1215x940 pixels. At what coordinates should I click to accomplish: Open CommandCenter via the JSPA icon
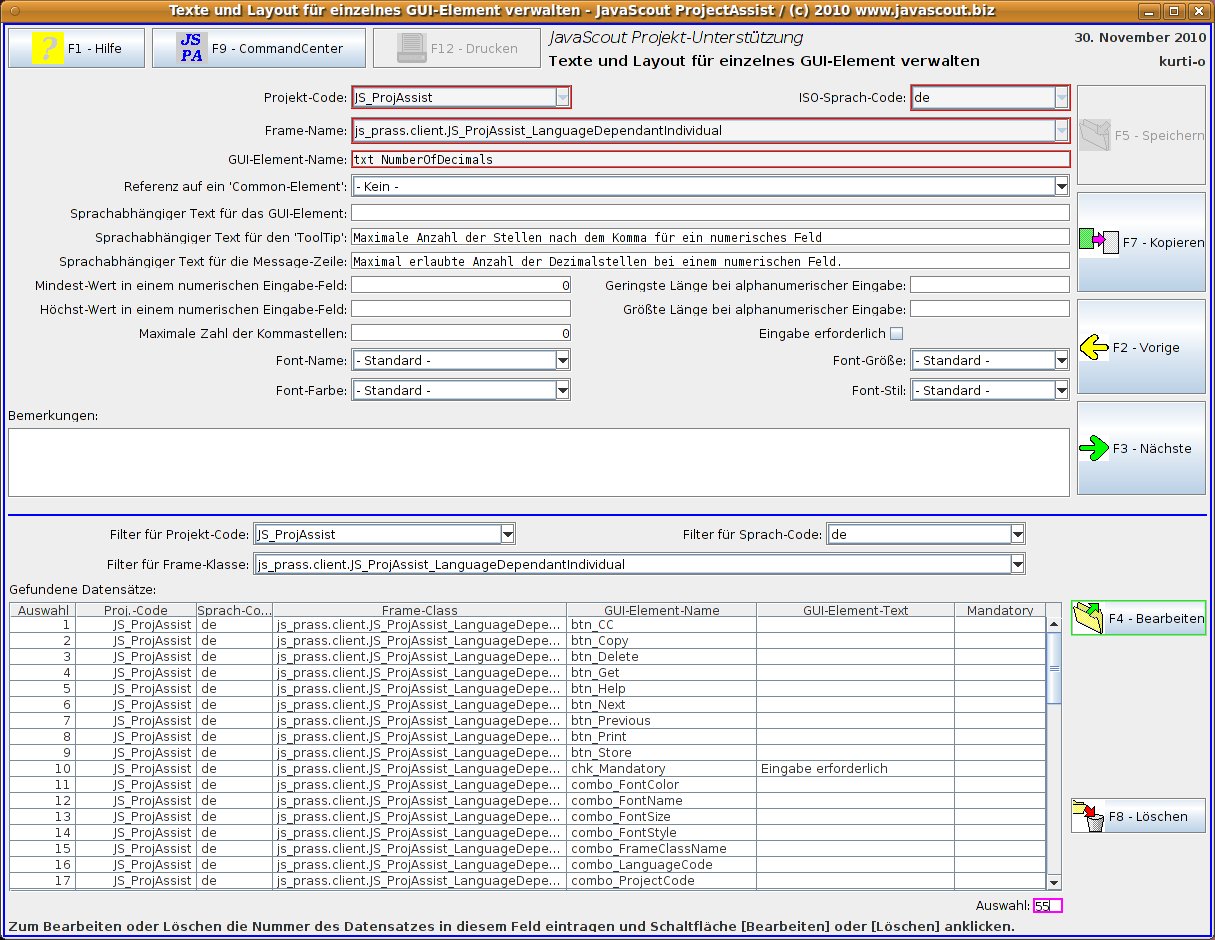[191, 48]
